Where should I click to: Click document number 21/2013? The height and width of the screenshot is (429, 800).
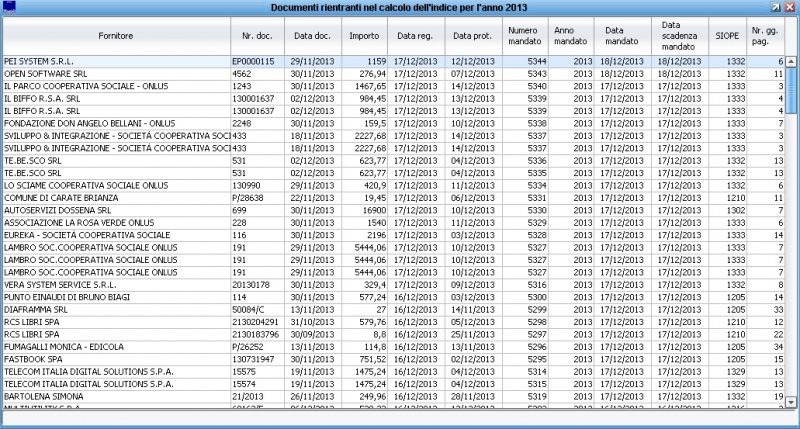pyautogui.click(x=247, y=396)
